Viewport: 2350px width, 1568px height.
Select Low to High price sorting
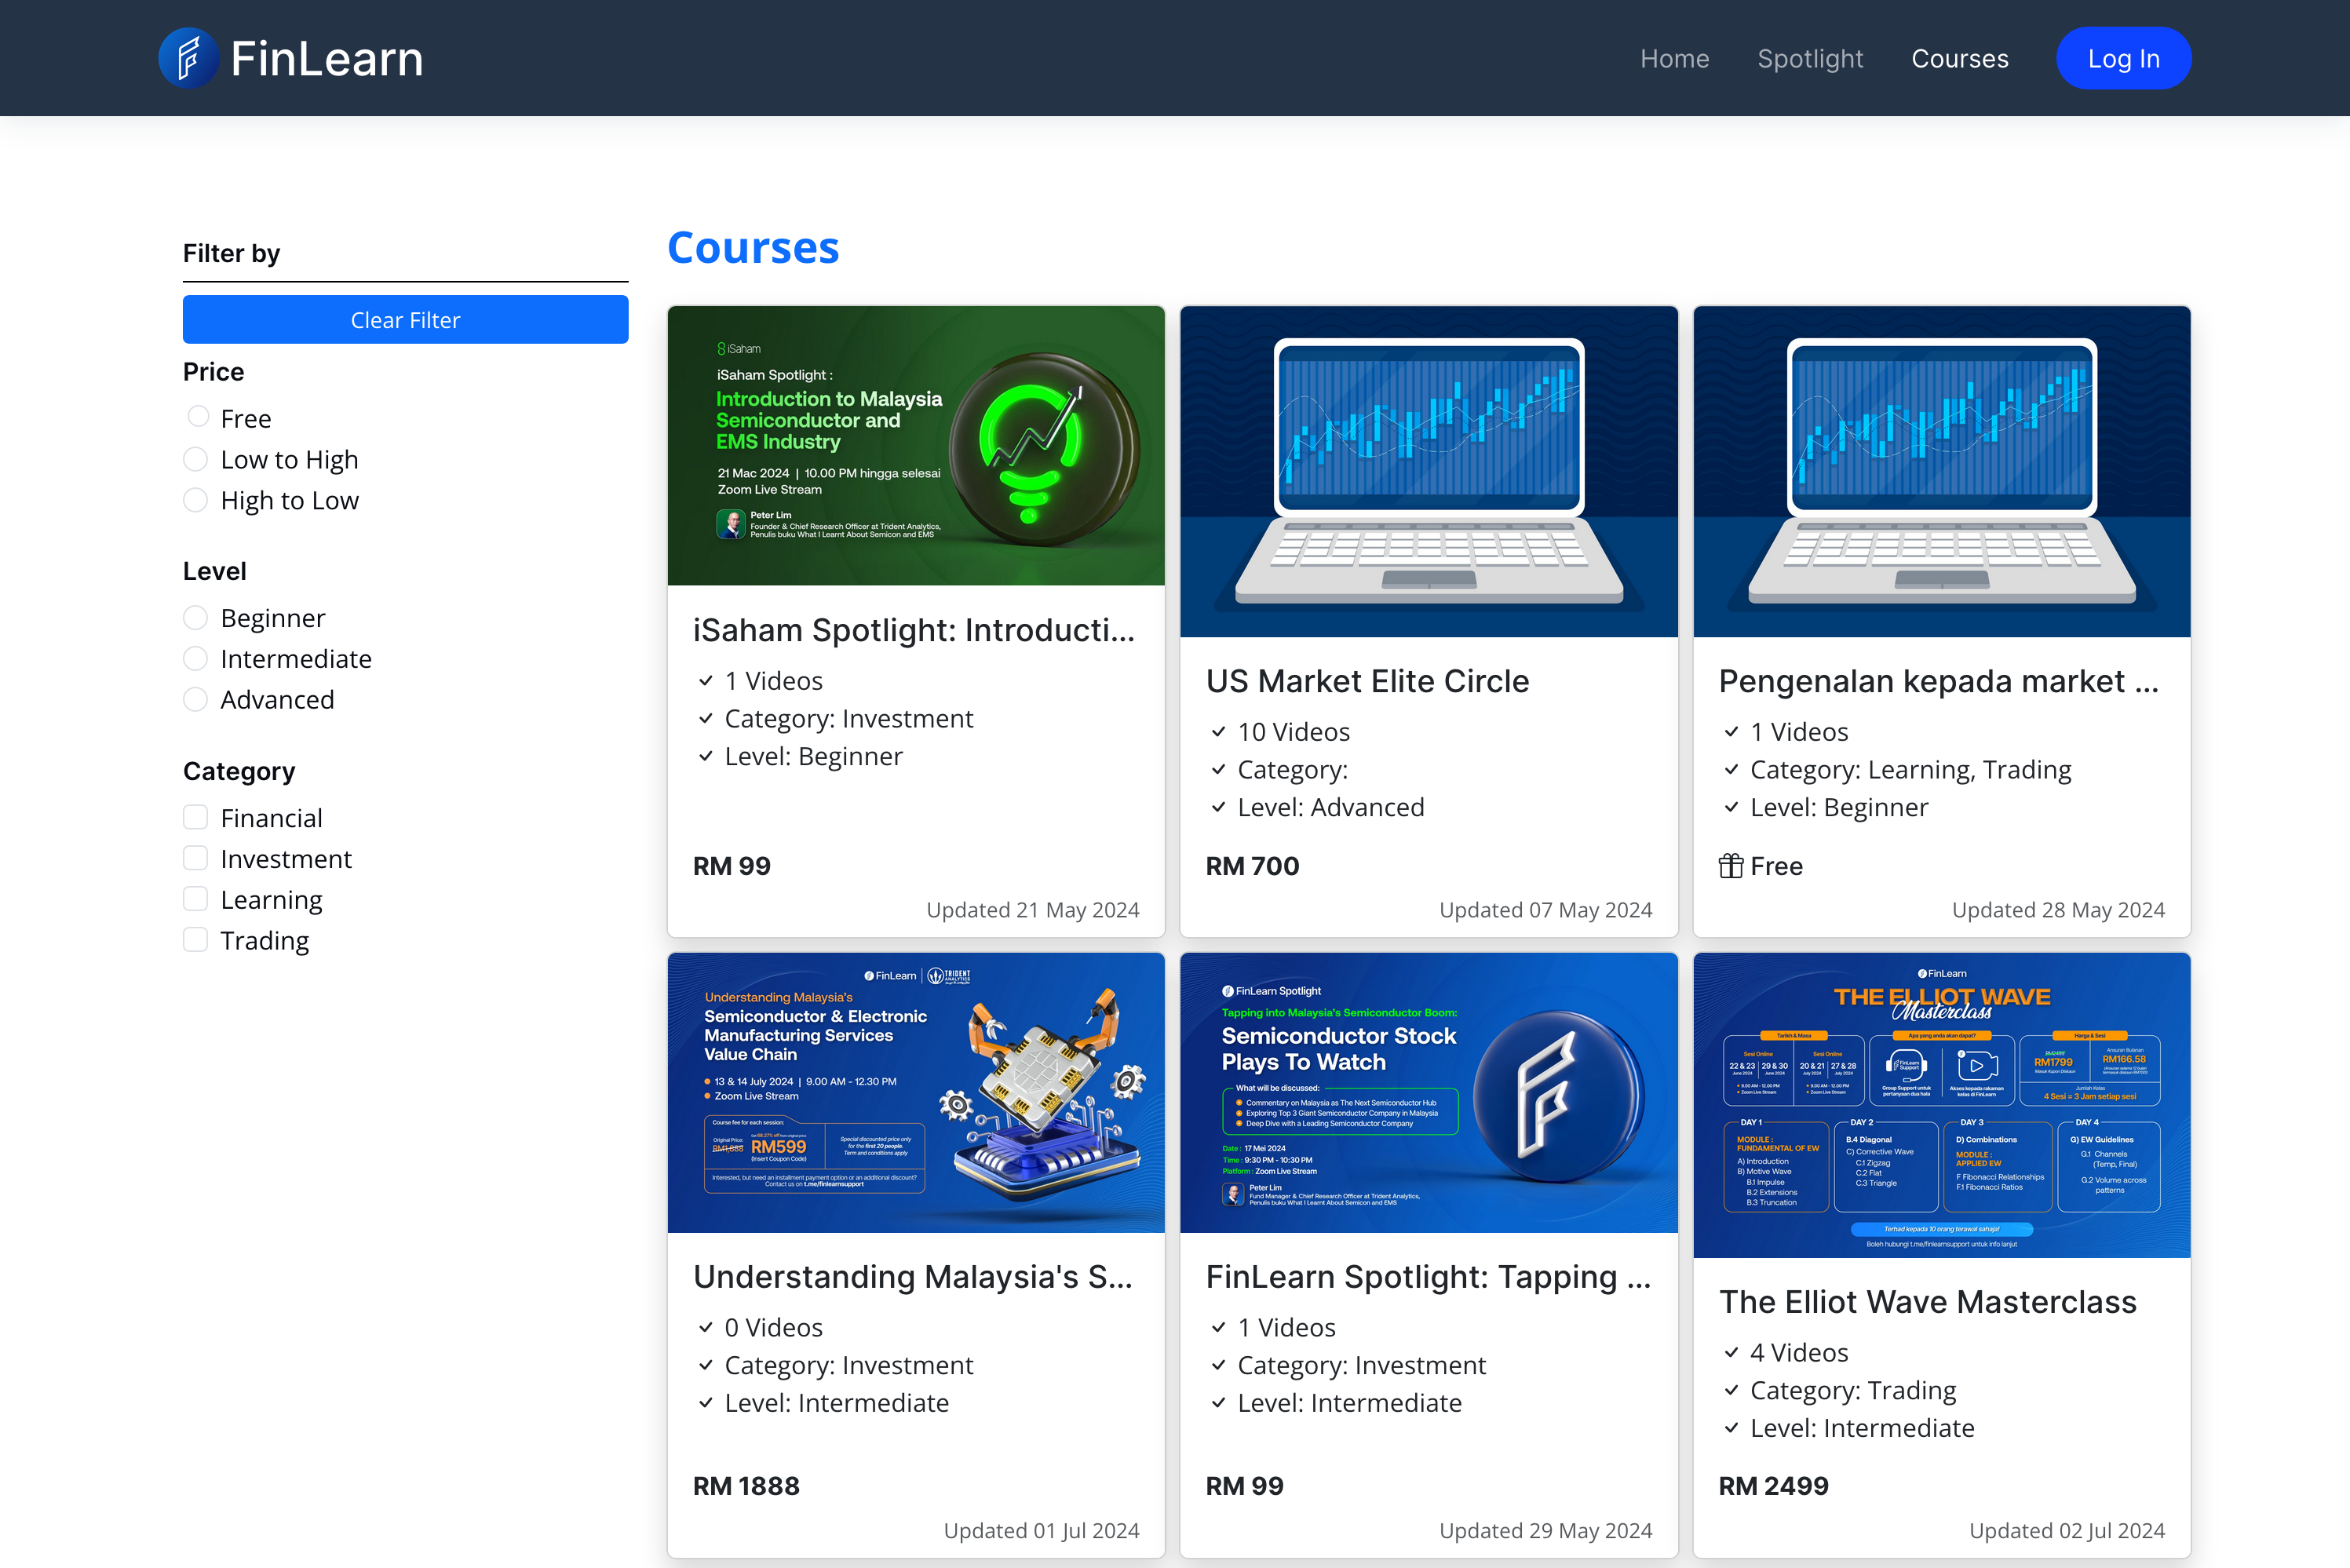(196, 459)
